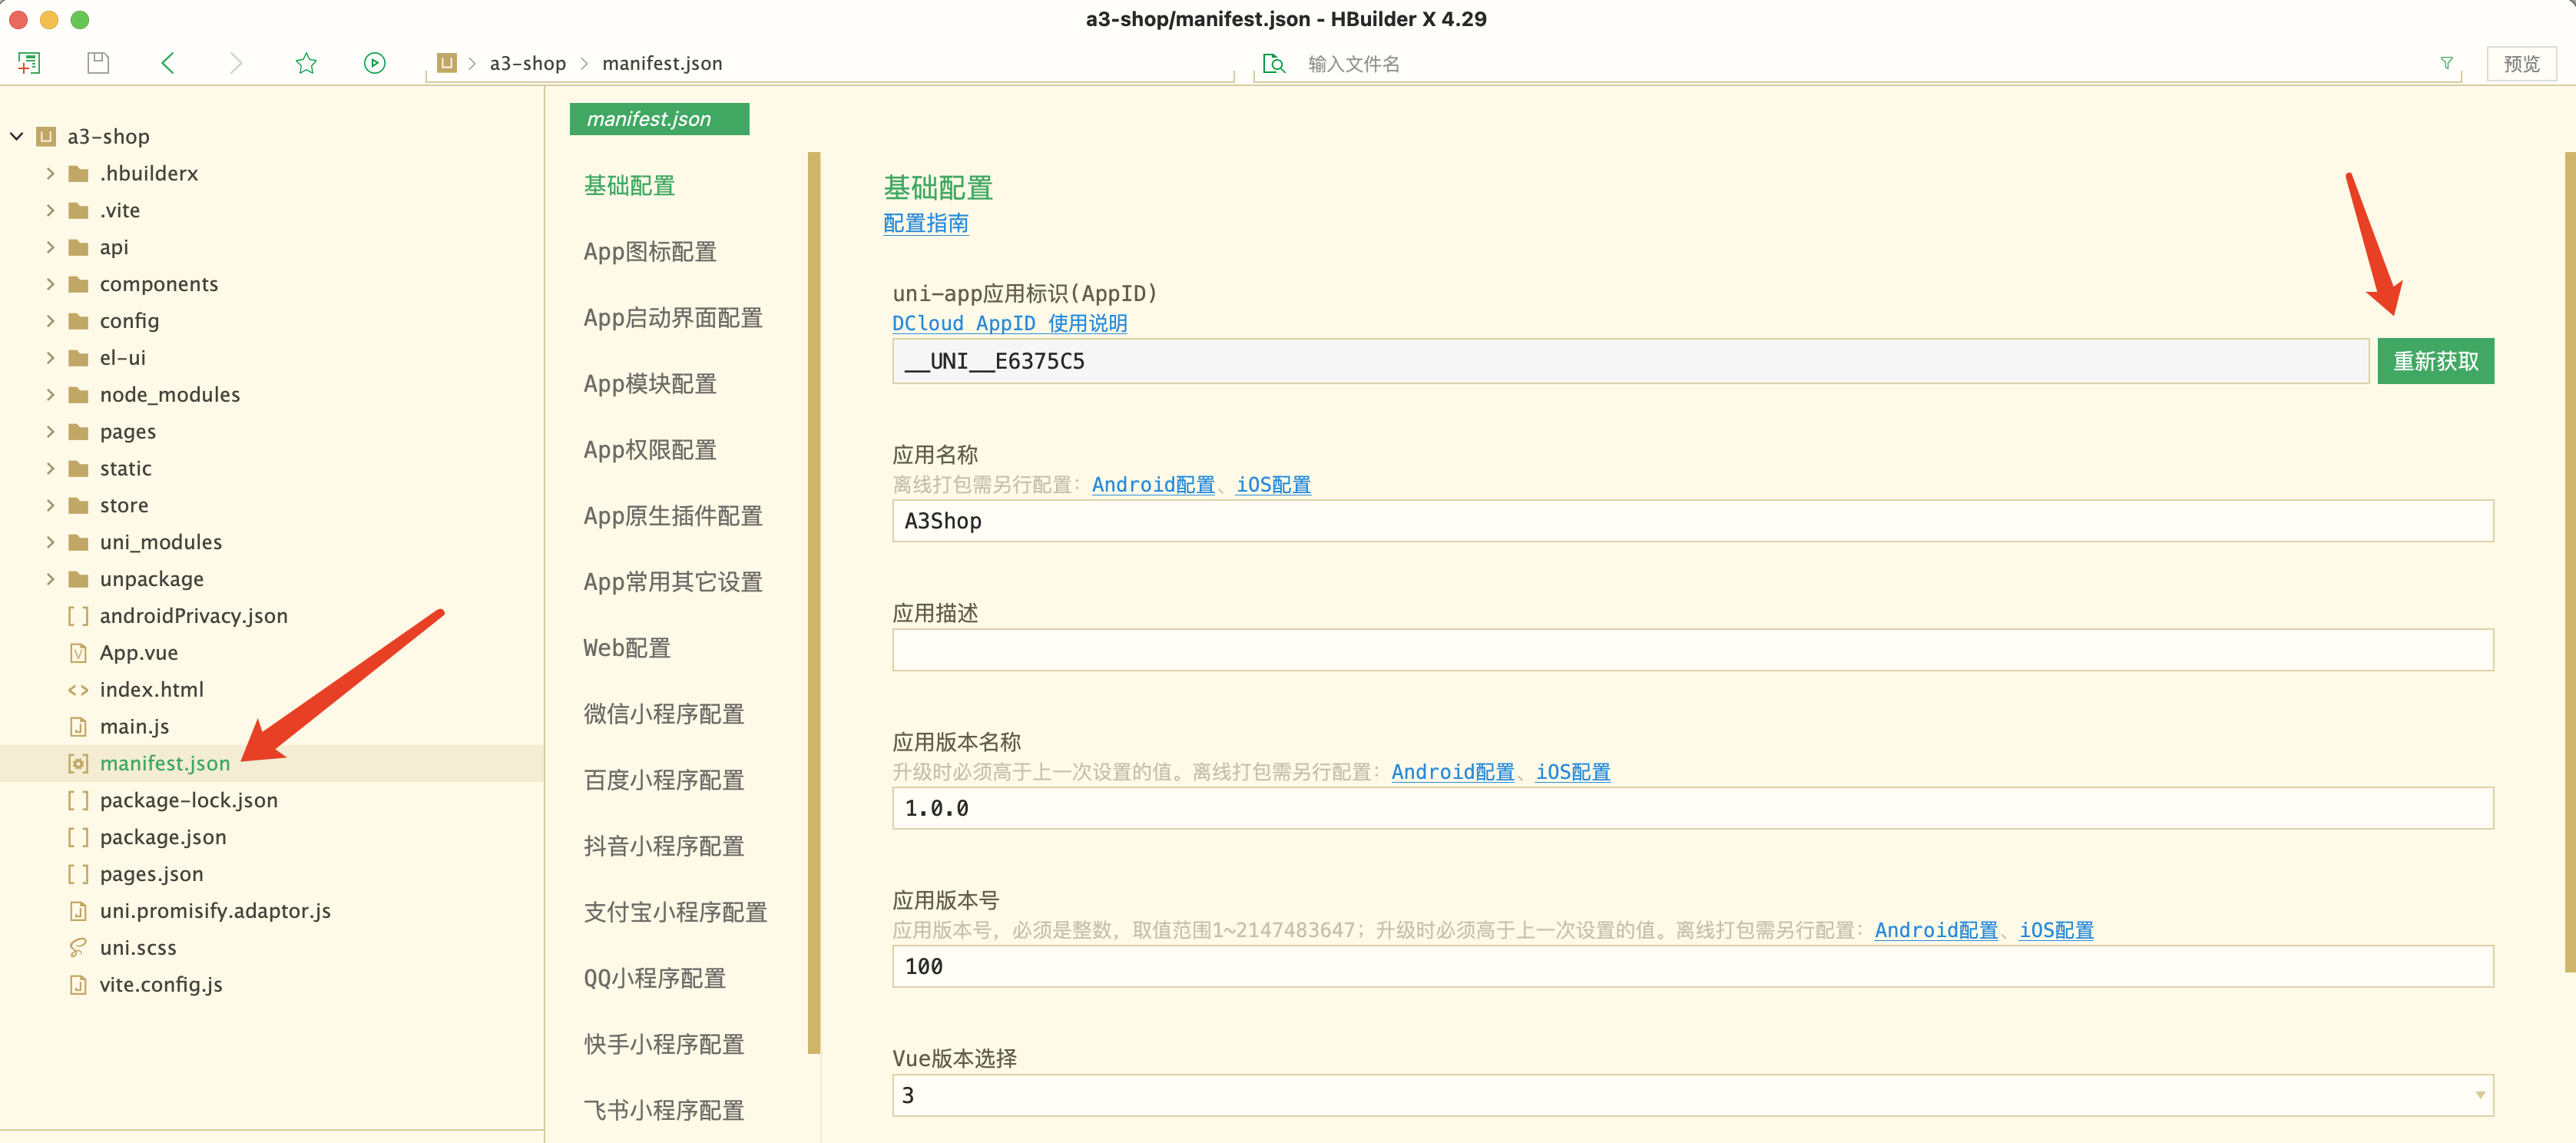The image size is (2576, 1143).
Task: Click the a3-shop project root icon
Action: [x=46, y=137]
